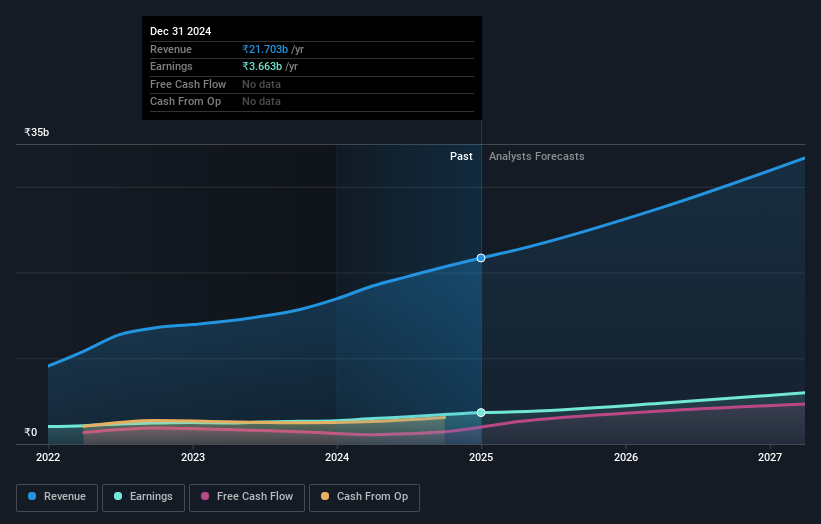Click the ₹3.663b earnings value
Screen dimensions: 821x524
[x=262, y=66]
